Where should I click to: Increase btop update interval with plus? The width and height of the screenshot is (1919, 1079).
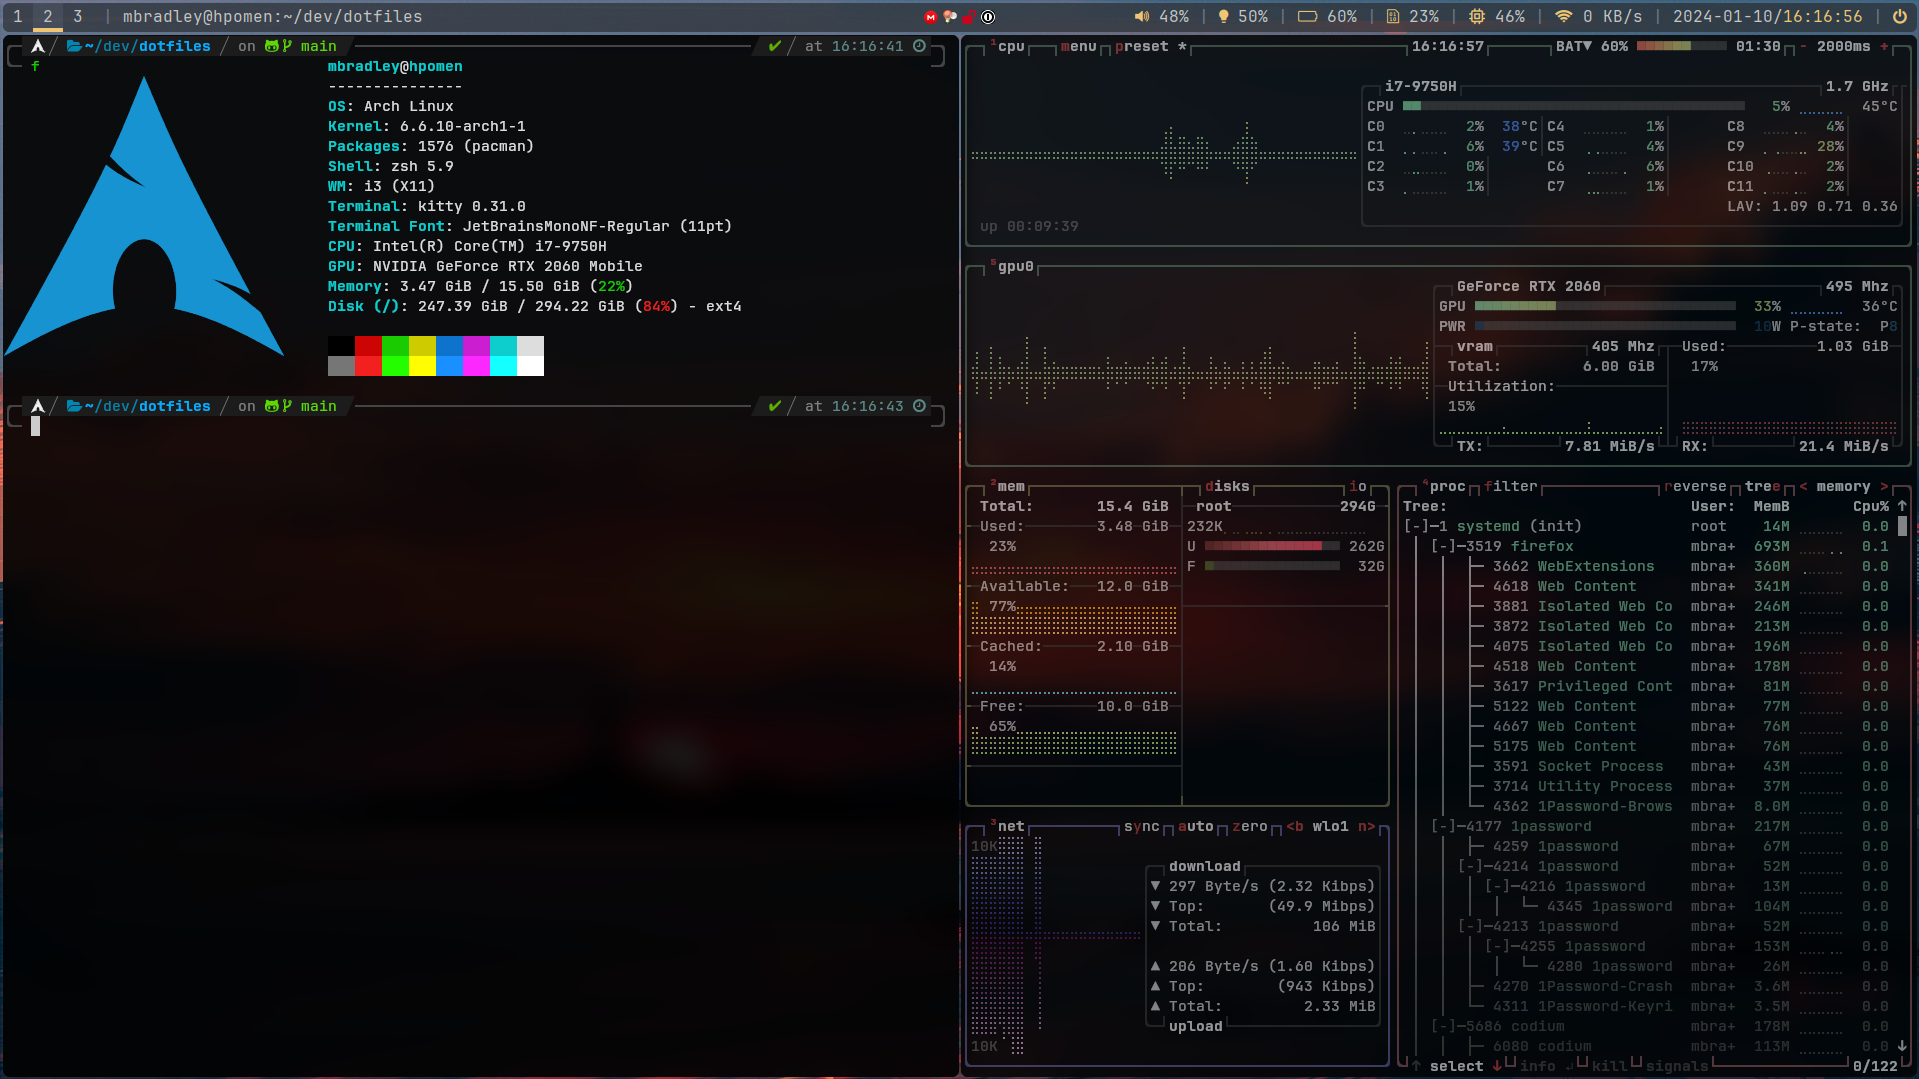pyautogui.click(x=1884, y=46)
